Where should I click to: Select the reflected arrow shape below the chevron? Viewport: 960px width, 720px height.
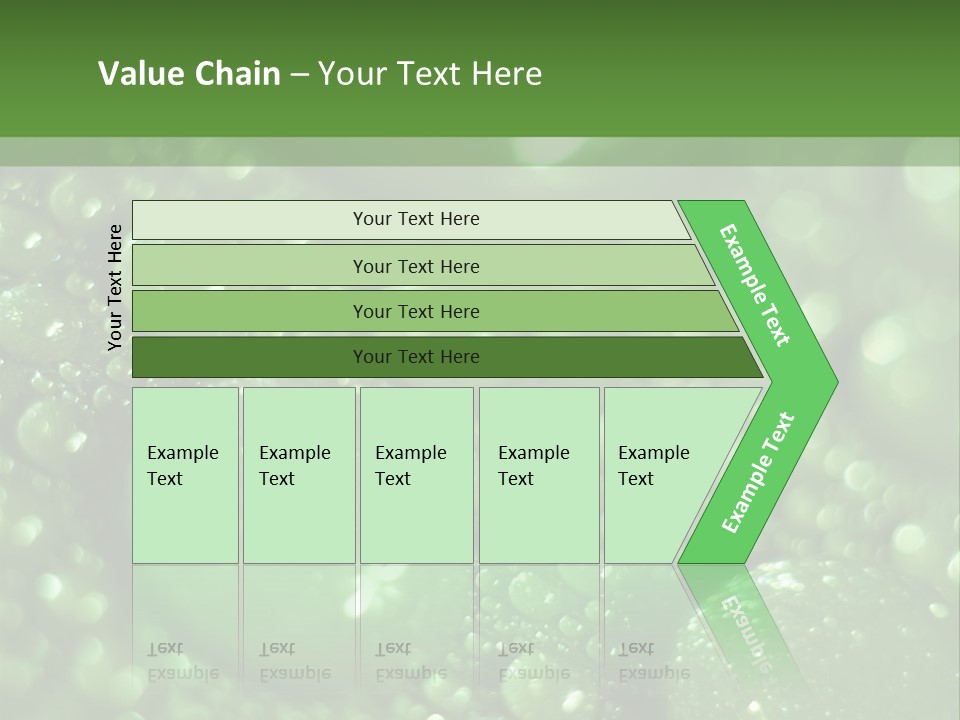point(738,621)
